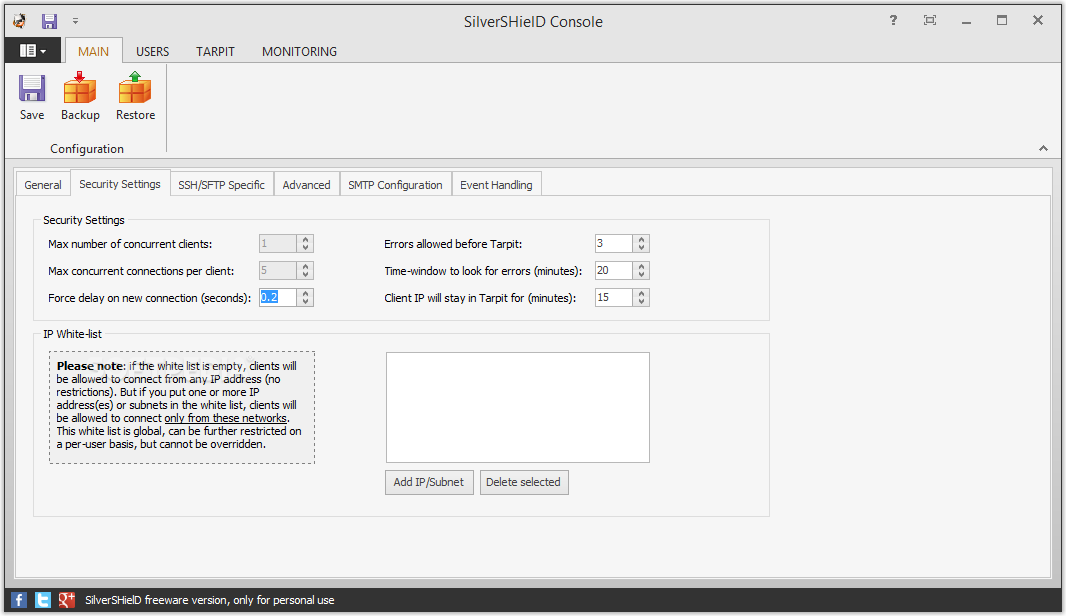This screenshot has width=1066, height=616.
Task: Open the quick access toolbar customize arrow
Action: [75, 21]
